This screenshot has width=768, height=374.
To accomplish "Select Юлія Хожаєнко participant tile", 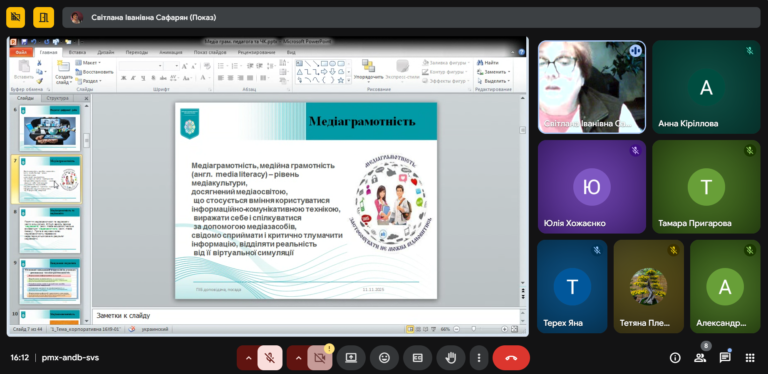I will click(x=592, y=187).
